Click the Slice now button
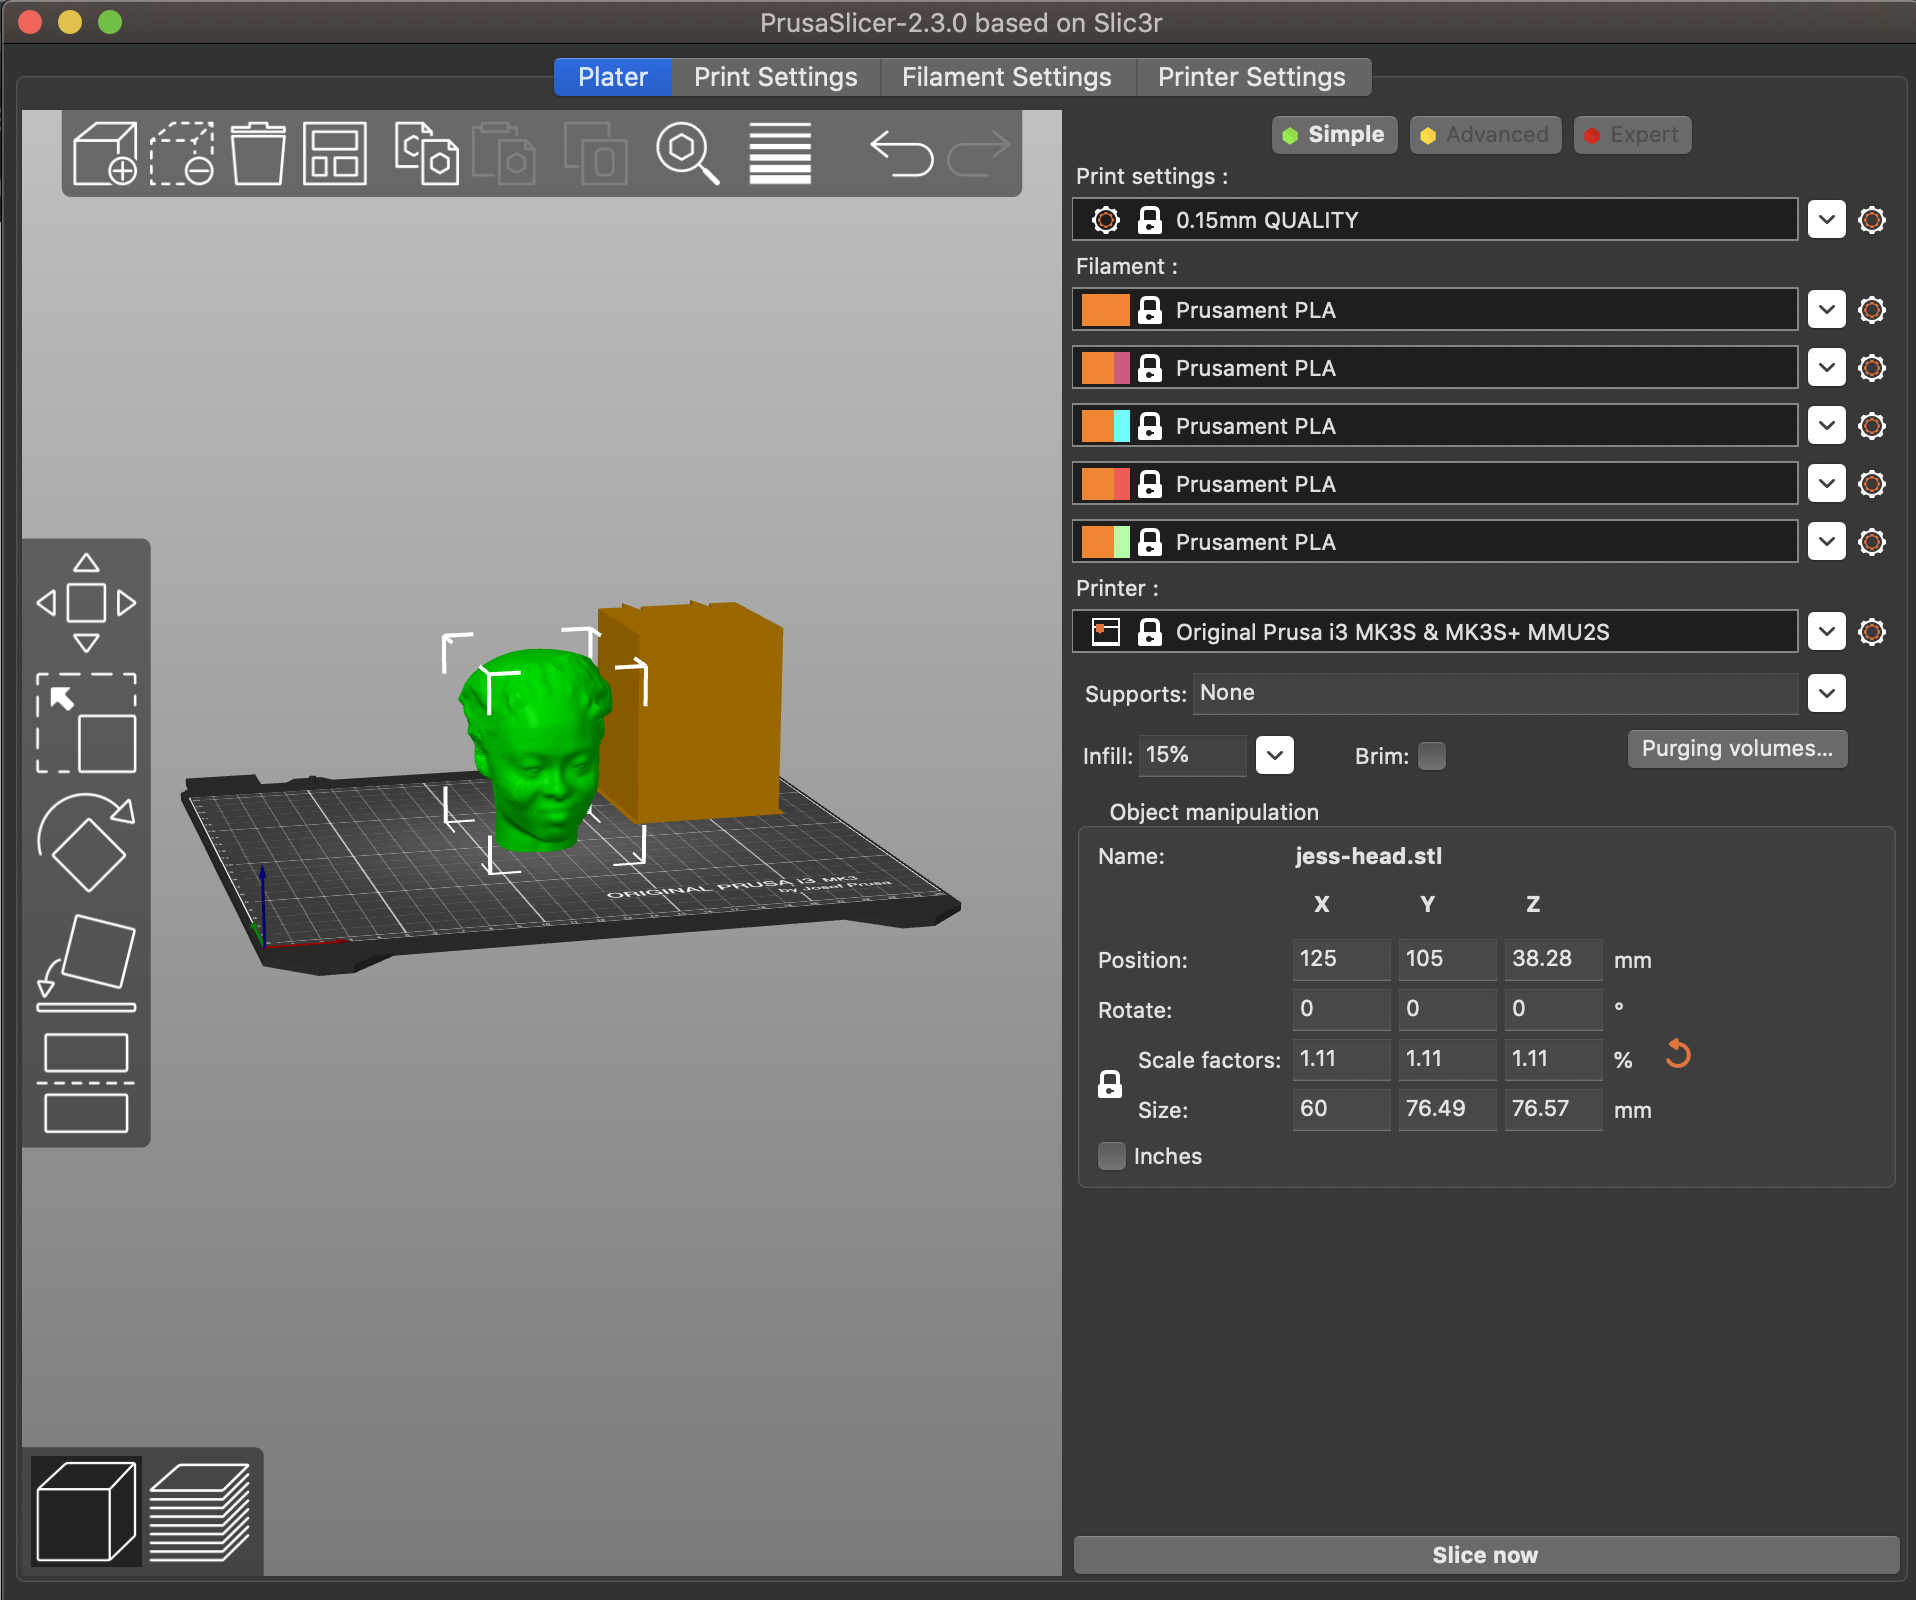The height and width of the screenshot is (1600, 1916). point(1485,1555)
